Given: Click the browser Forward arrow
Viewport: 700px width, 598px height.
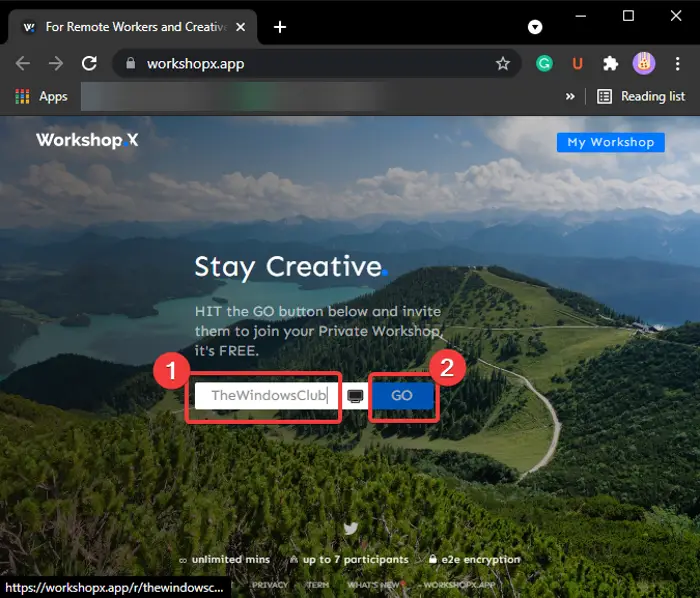Looking at the screenshot, I should coord(56,63).
